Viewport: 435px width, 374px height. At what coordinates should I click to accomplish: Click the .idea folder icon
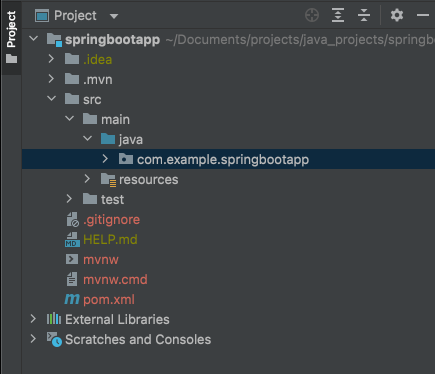click(x=72, y=59)
